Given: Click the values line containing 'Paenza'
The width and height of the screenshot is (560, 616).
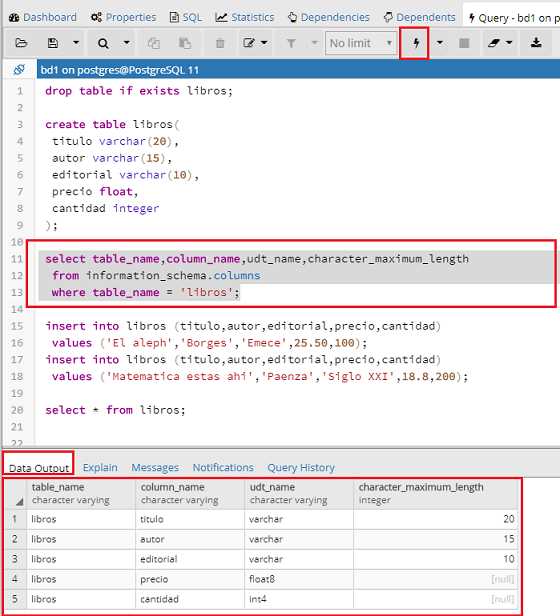Looking at the screenshot, I should point(260,376).
